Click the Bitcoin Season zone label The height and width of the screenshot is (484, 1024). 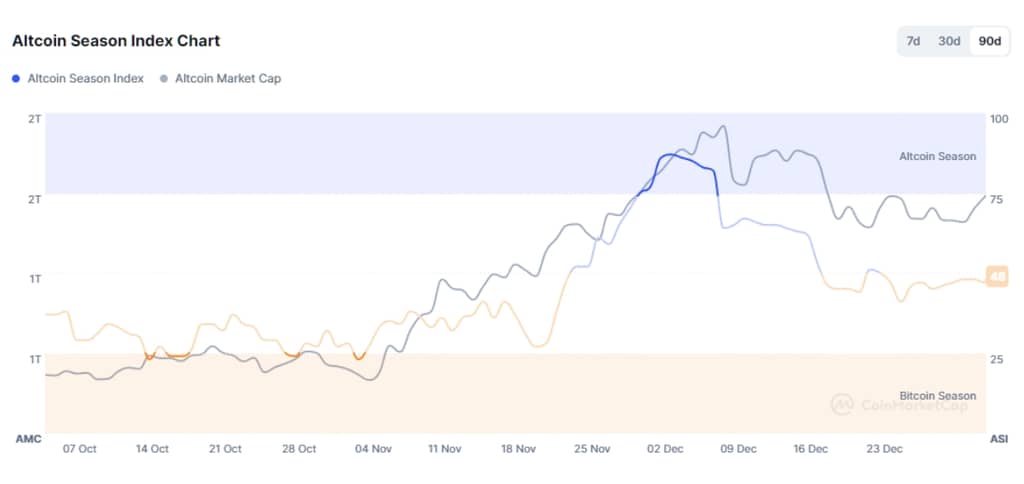[x=937, y=396]
